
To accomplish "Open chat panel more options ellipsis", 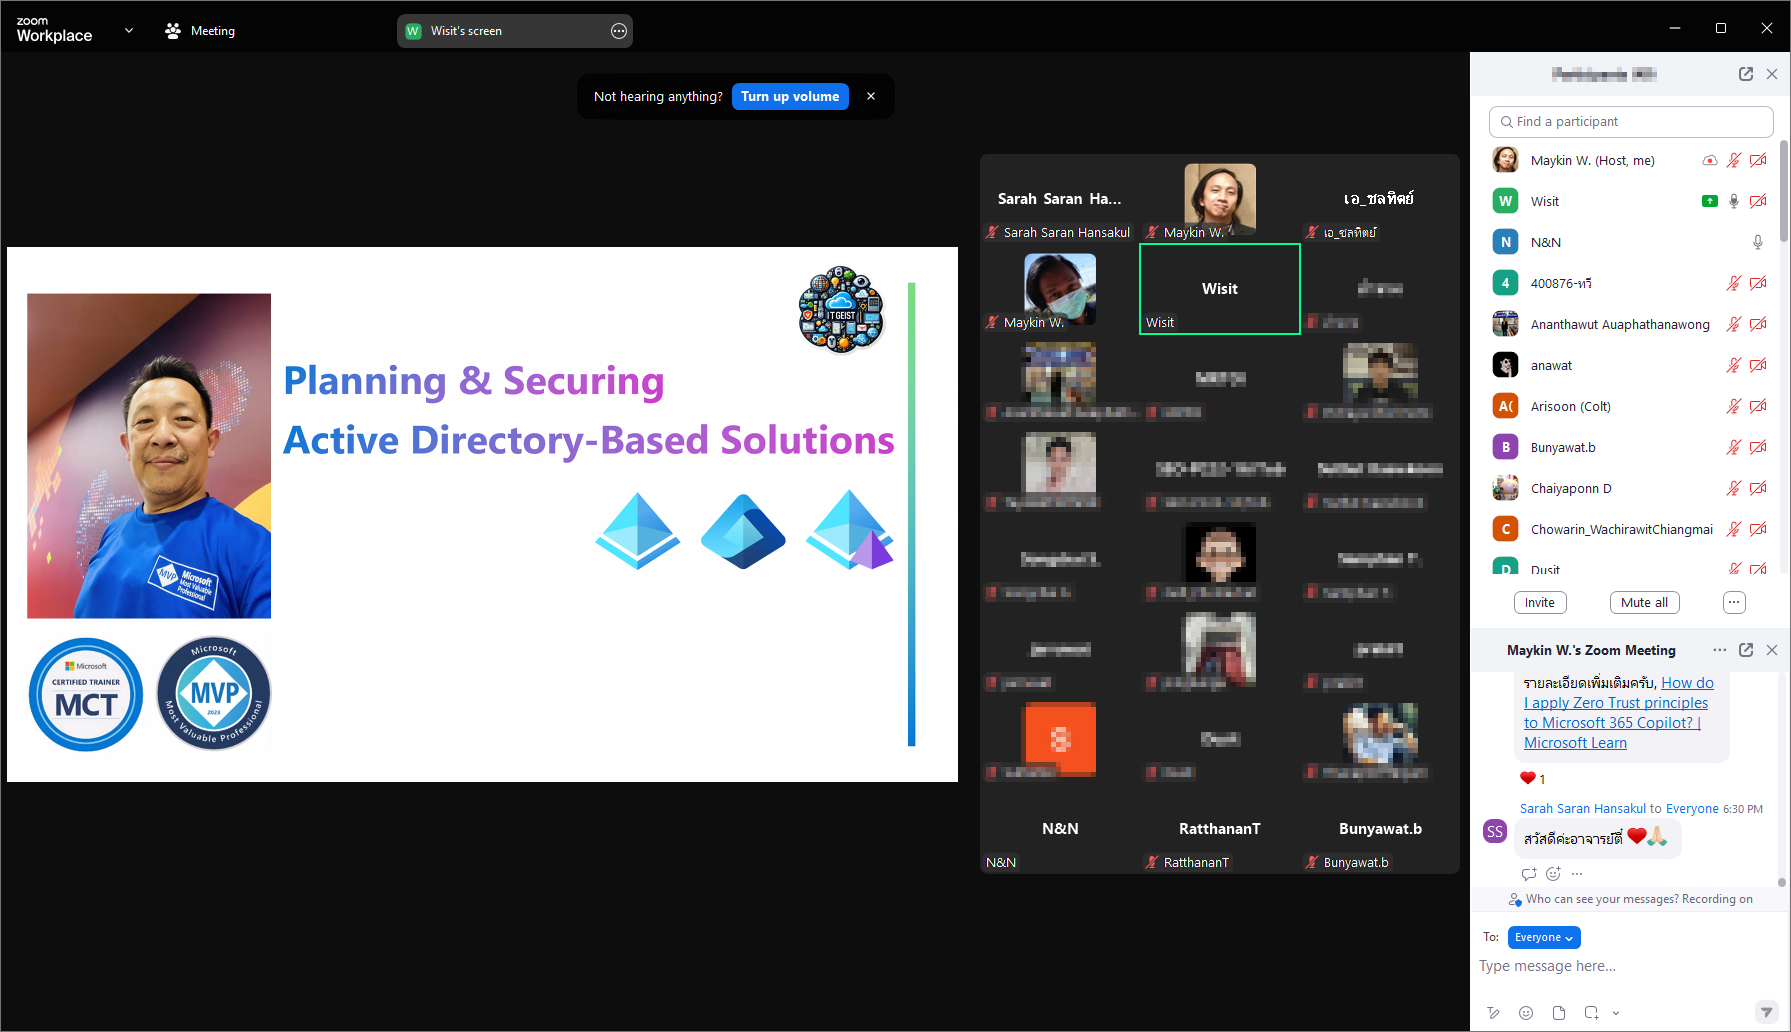I will click(x=1719, y=650).
